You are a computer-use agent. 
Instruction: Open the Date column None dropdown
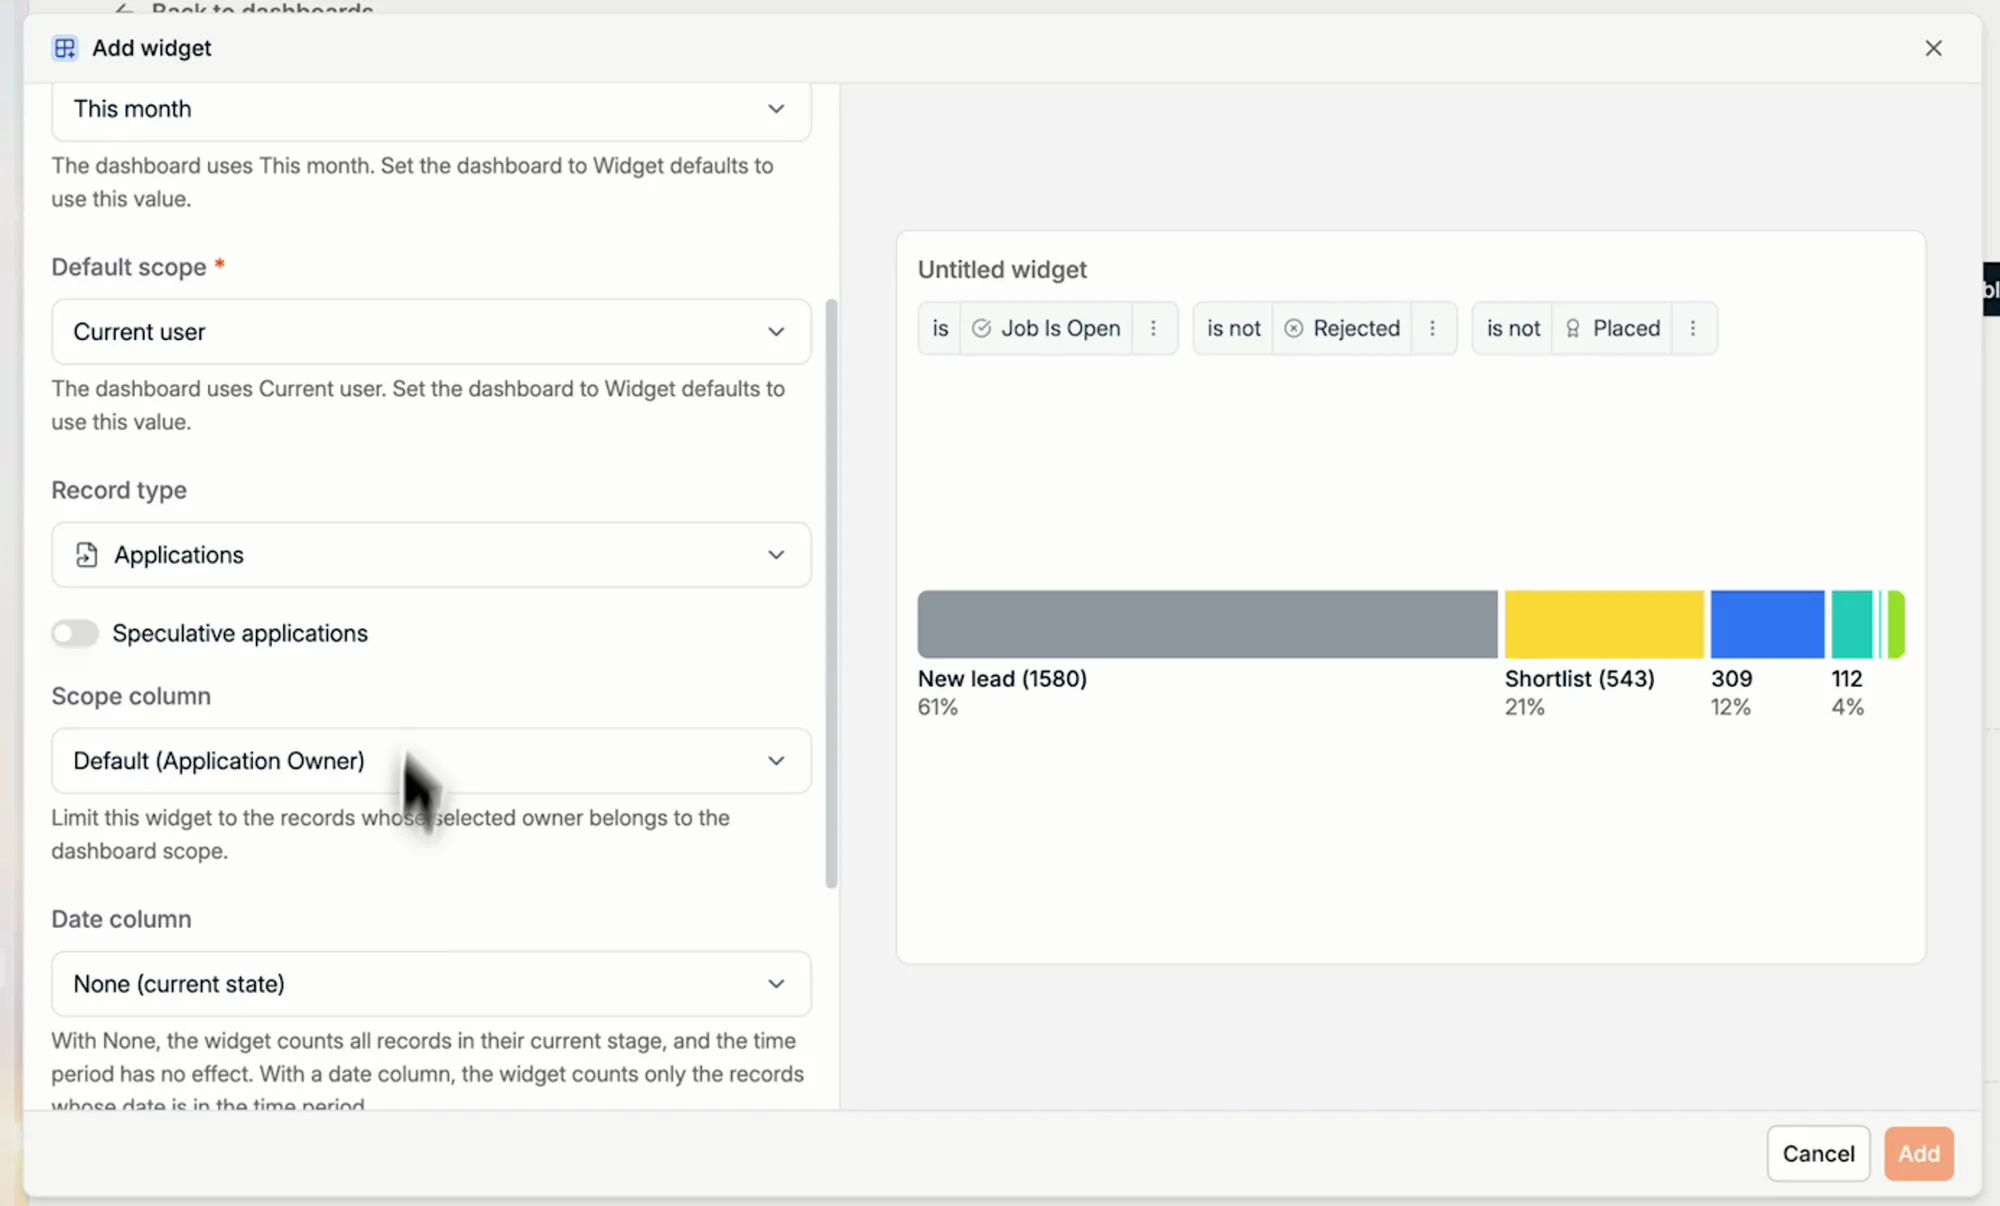(x=431, y=984)
